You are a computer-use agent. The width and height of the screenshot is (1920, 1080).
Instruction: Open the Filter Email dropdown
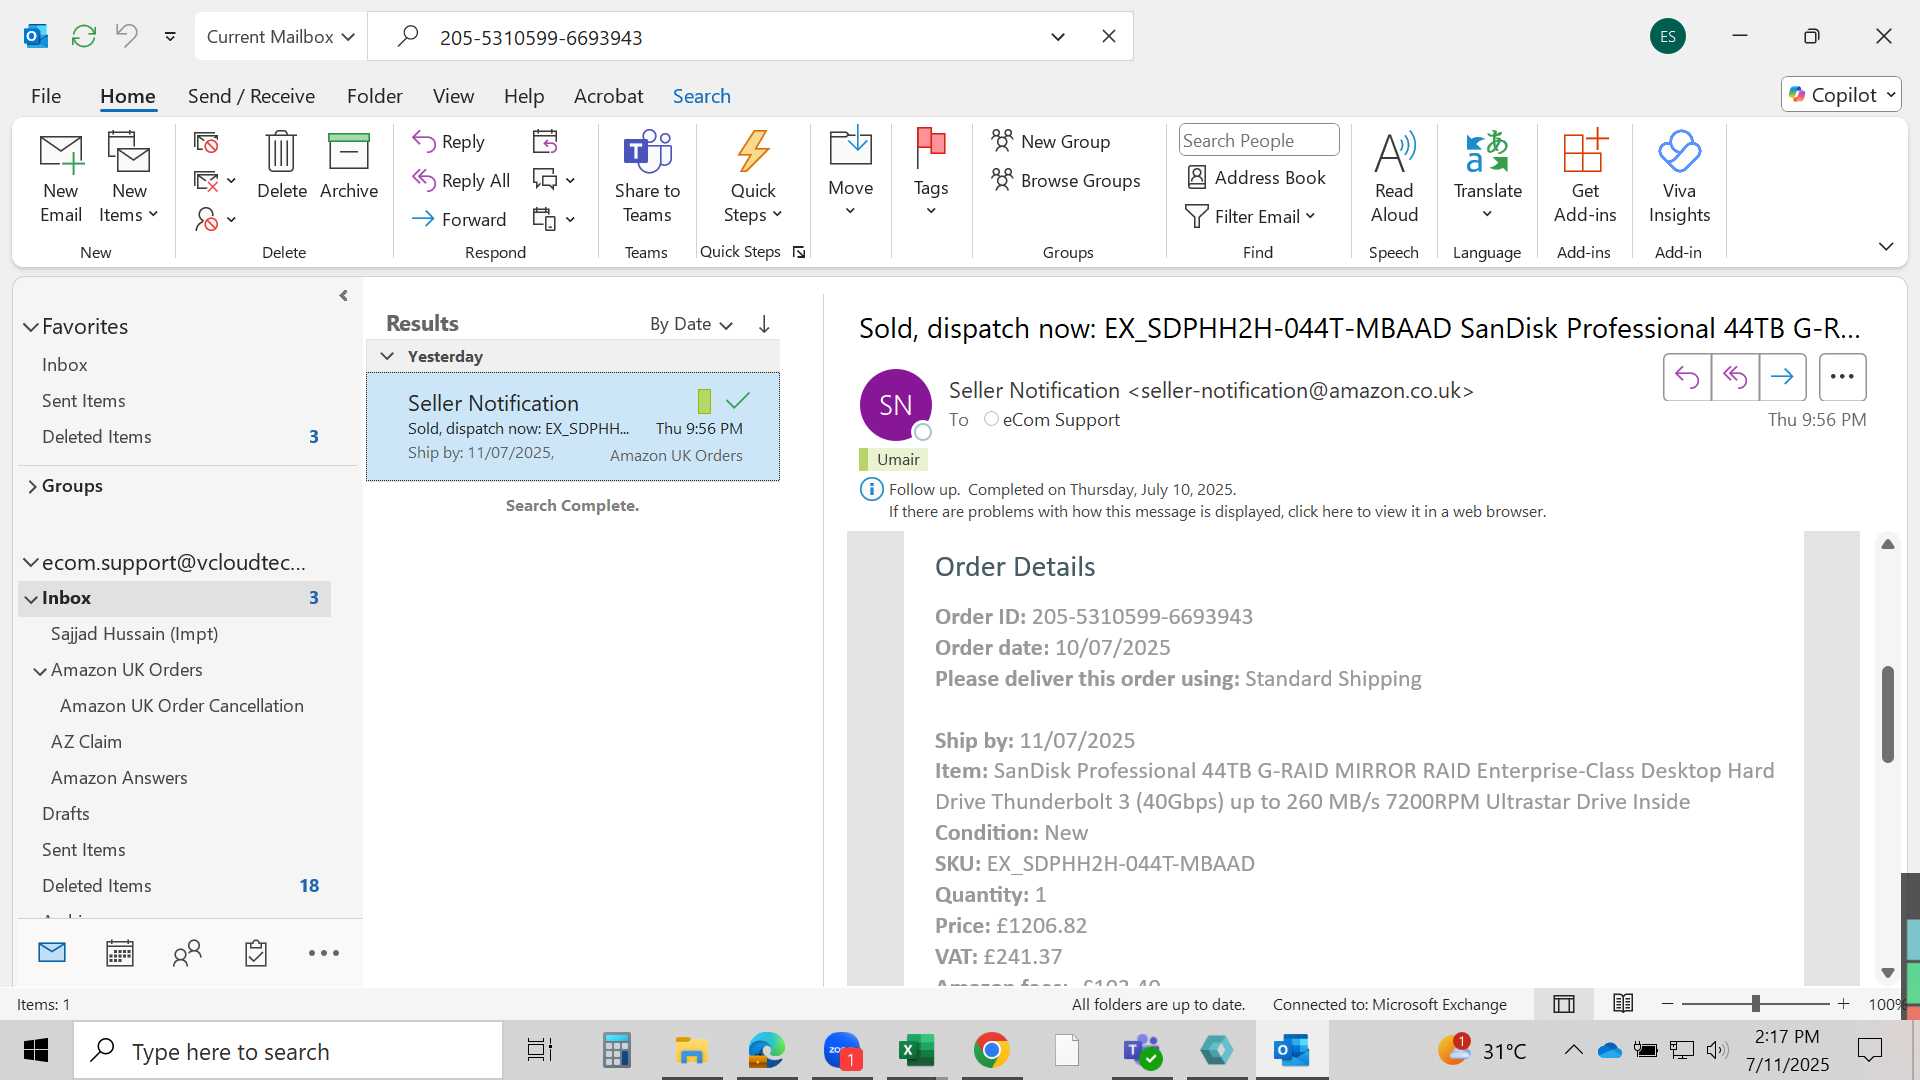(x=1251, y=217)
